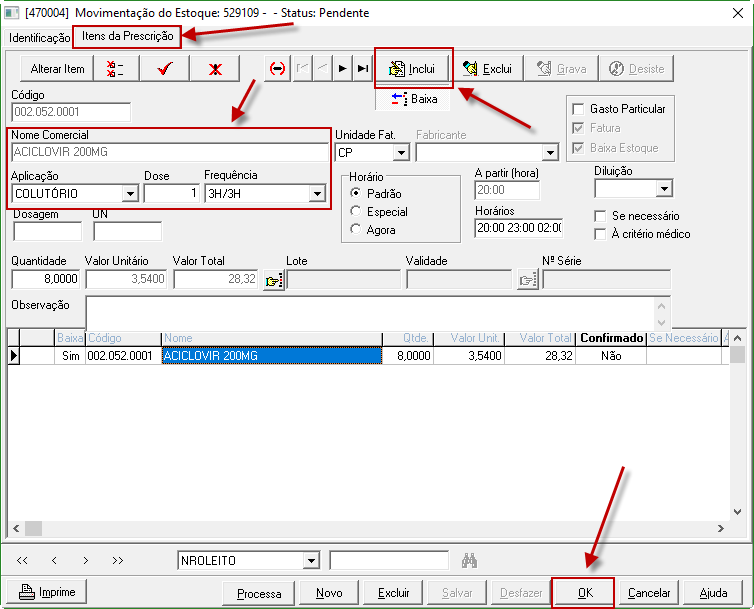Click the Confirmado column header
The image size is (754, 609).
pyautogui.click(x=612, y=338)
